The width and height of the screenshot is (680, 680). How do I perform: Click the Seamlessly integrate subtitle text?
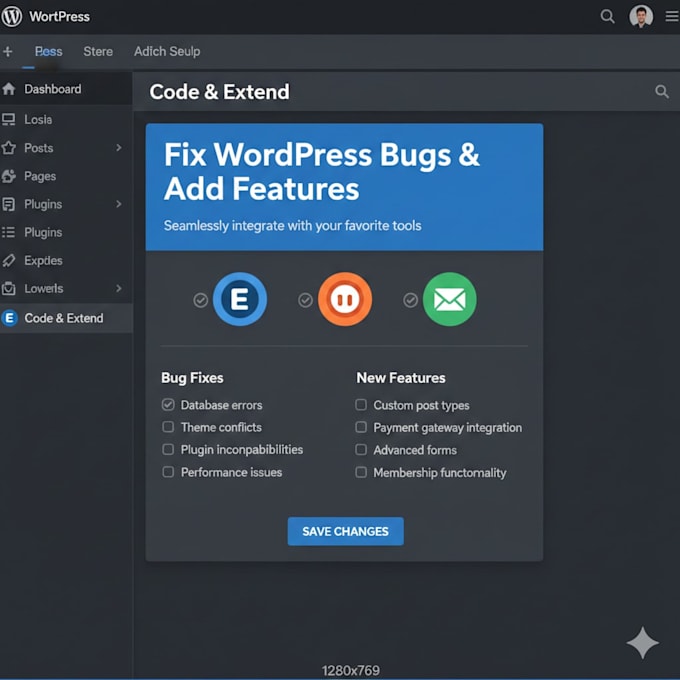pos(293,226)
